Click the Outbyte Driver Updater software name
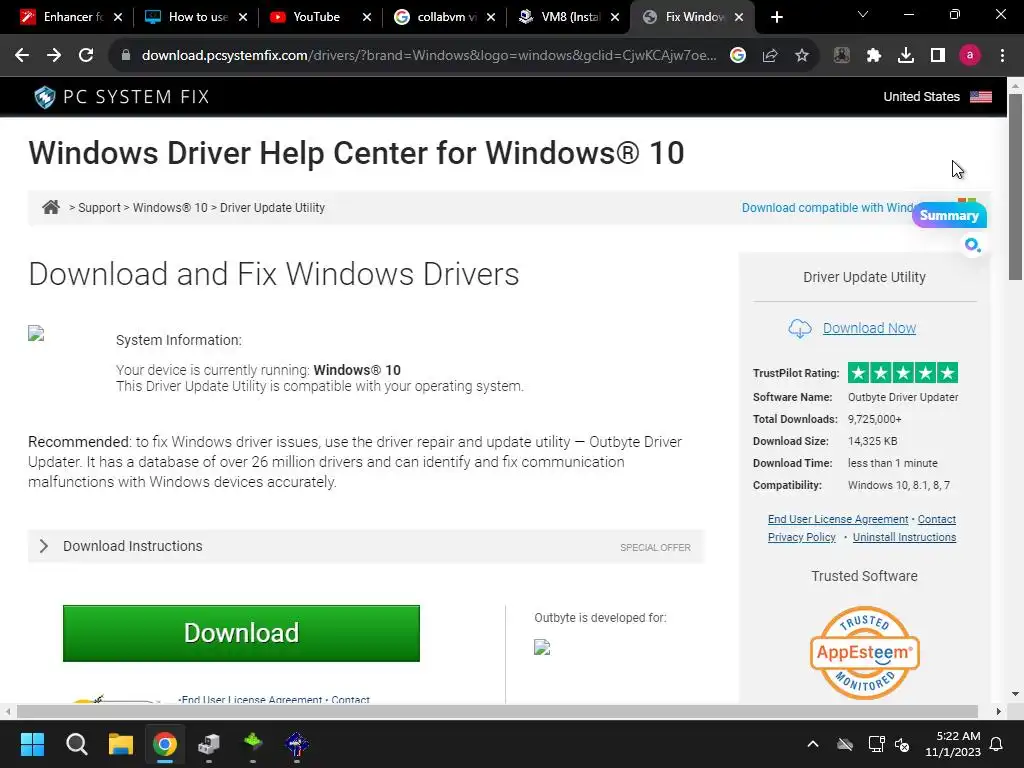Image resolution: width=1024 pixels, height=768 pixels. (x=903, y=397)
